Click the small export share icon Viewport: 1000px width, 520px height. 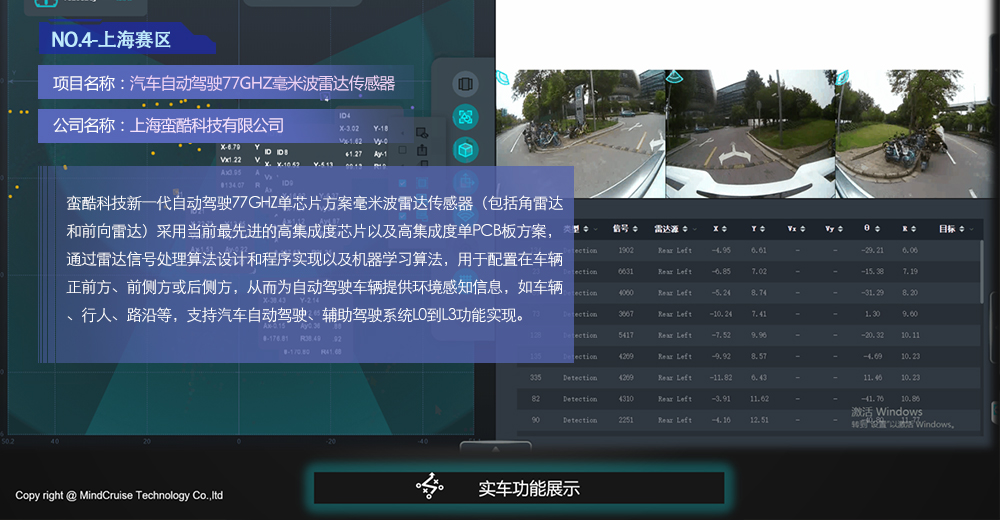(x=422, y=150)
